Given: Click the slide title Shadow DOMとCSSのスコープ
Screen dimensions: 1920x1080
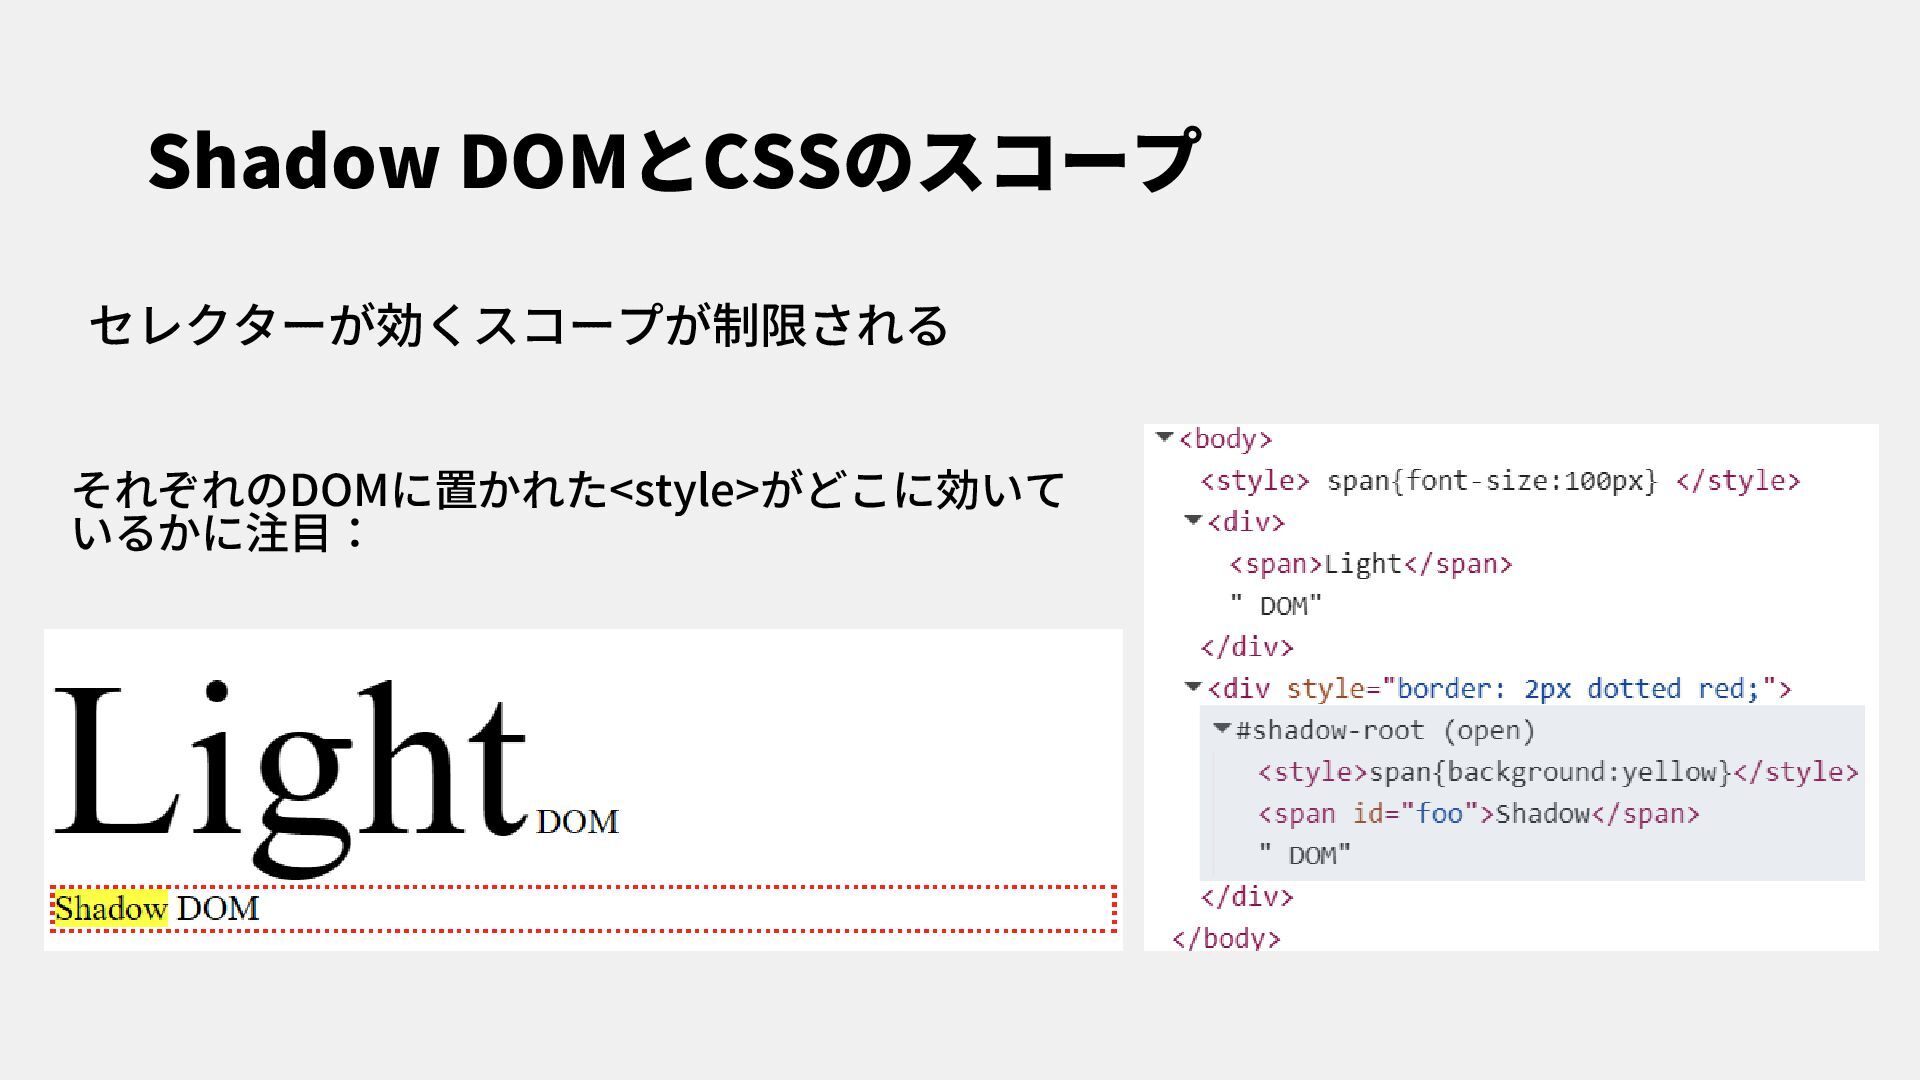Looking at the screenshot, I should (673, 160).
